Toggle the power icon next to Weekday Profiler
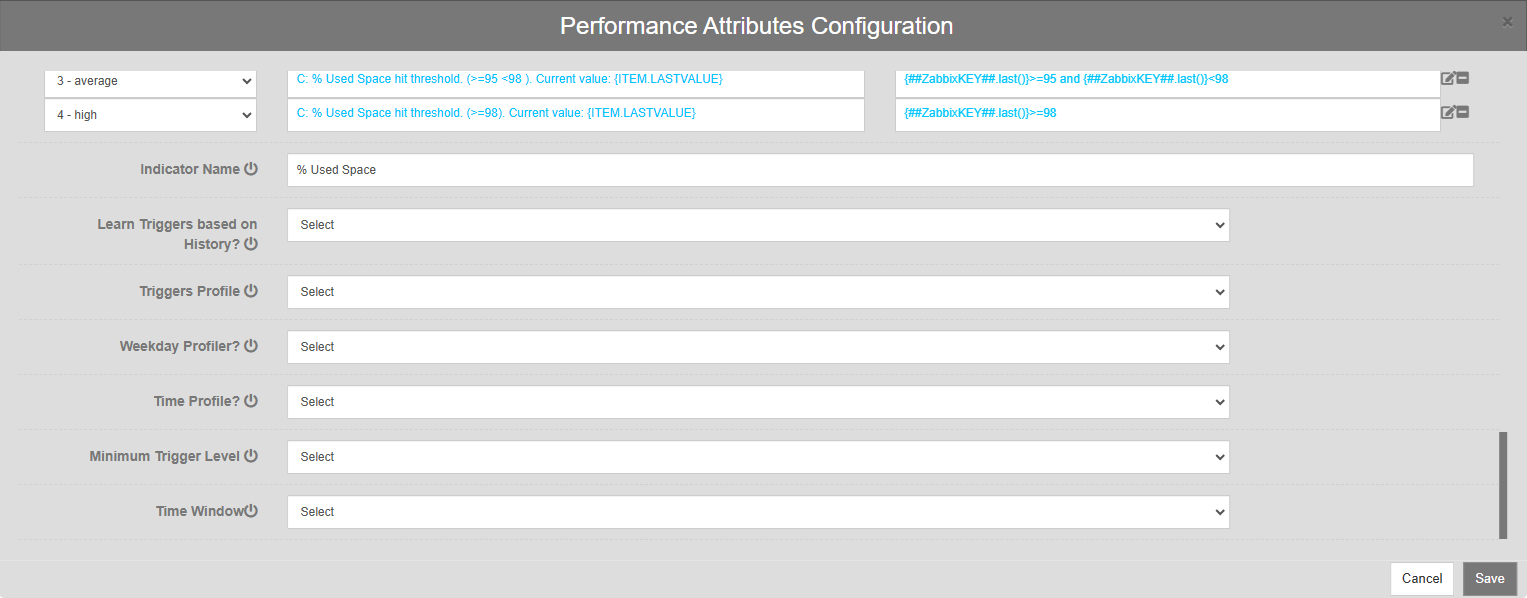This screenshot has height=598, width=1527. tap(251, 346)
